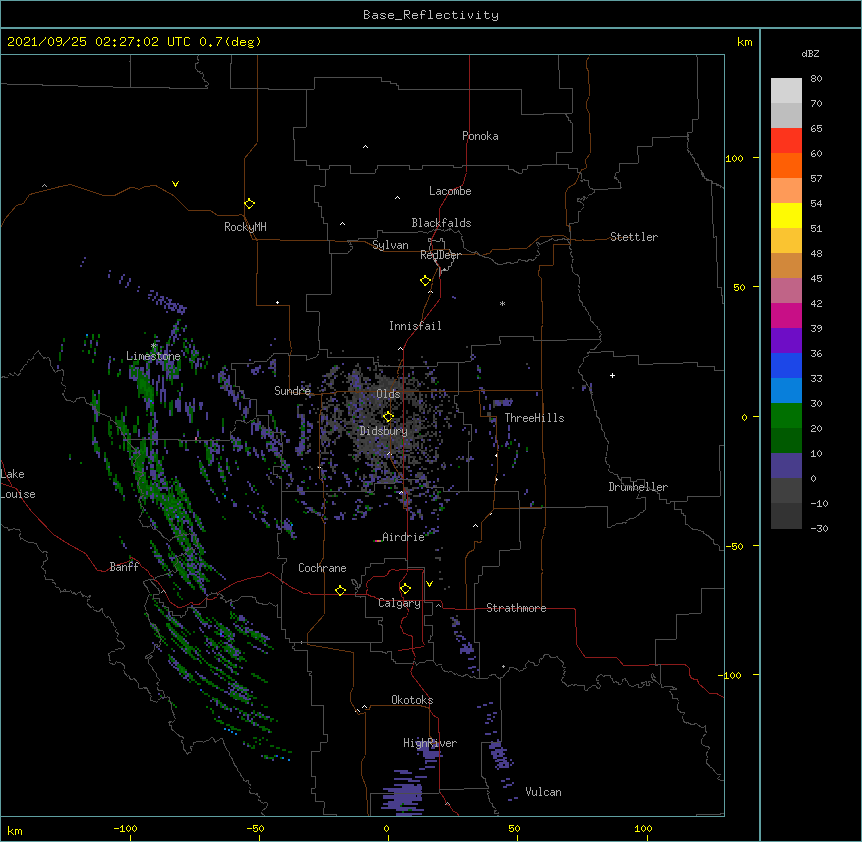Click the RedDeer city label
862x842 pixels.
[x=440, y=255]
